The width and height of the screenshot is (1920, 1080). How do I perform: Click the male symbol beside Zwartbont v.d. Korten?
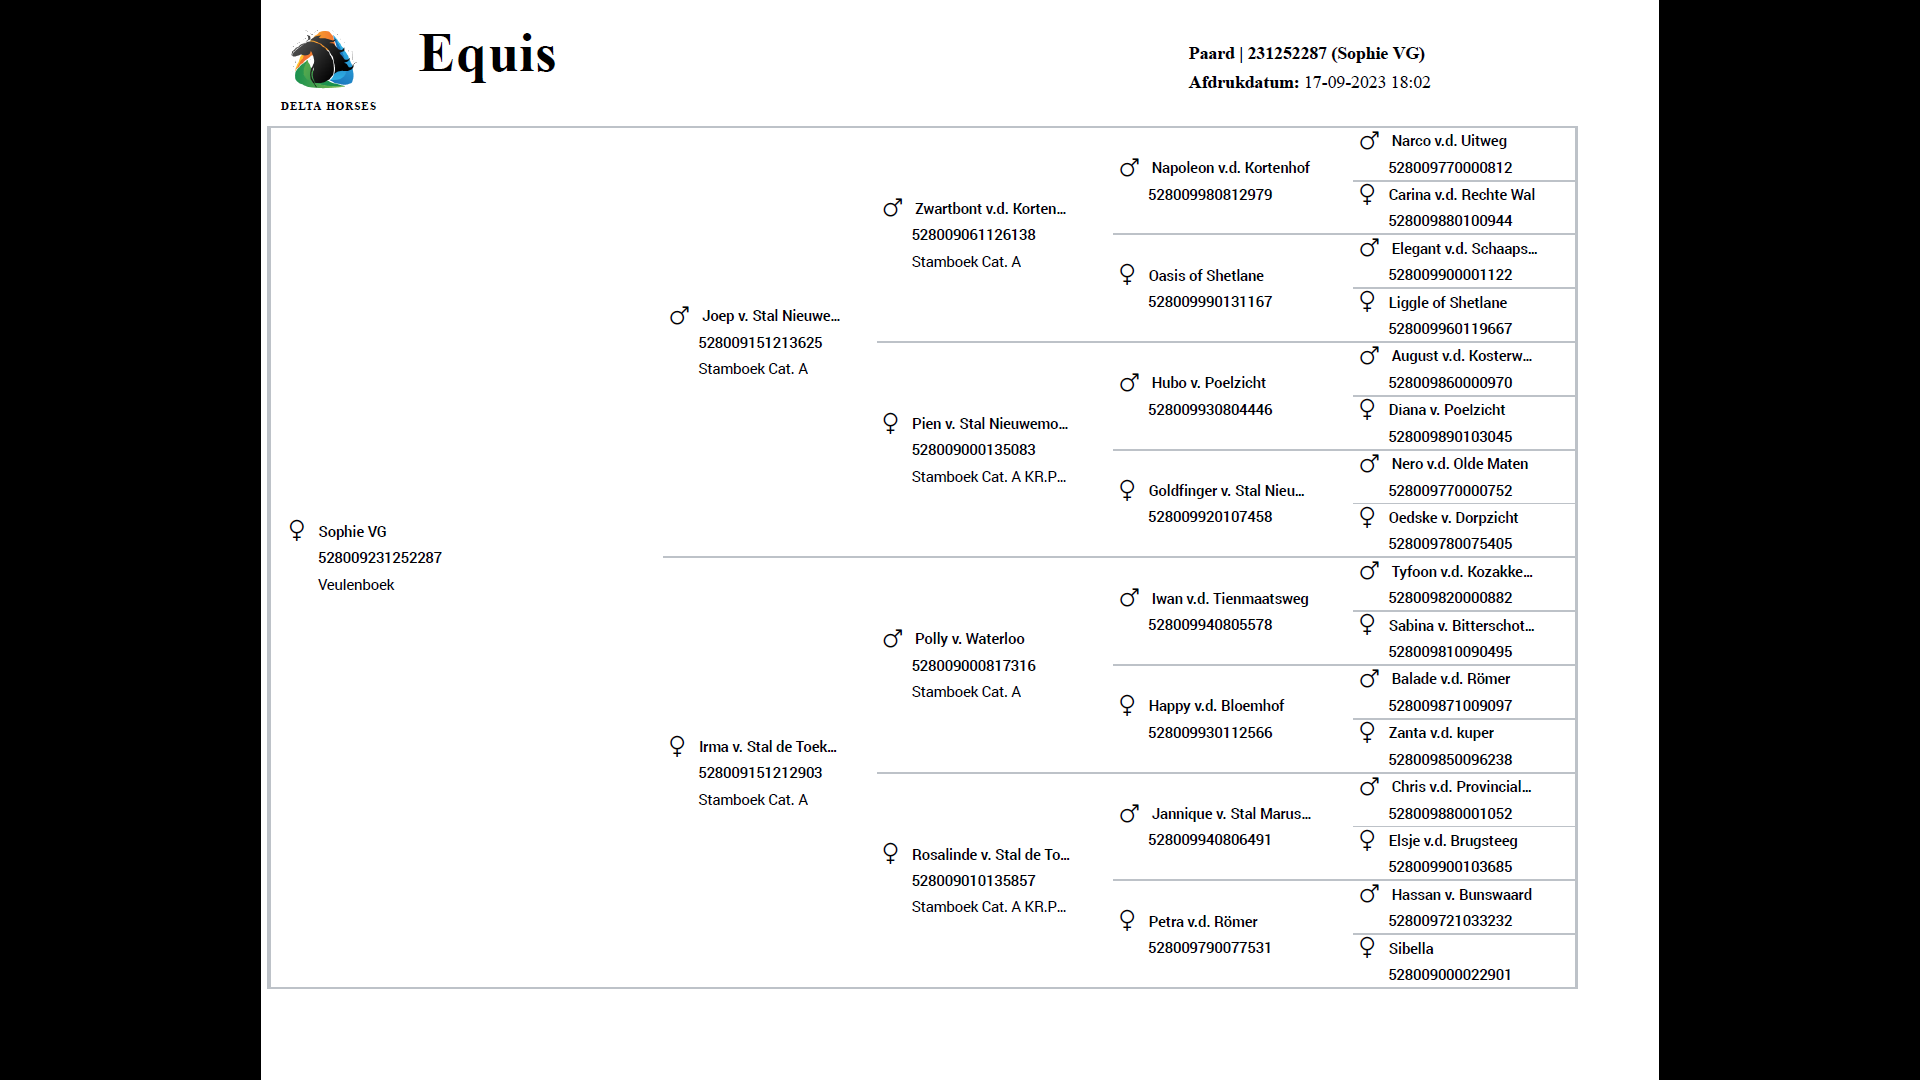(892, 208)
